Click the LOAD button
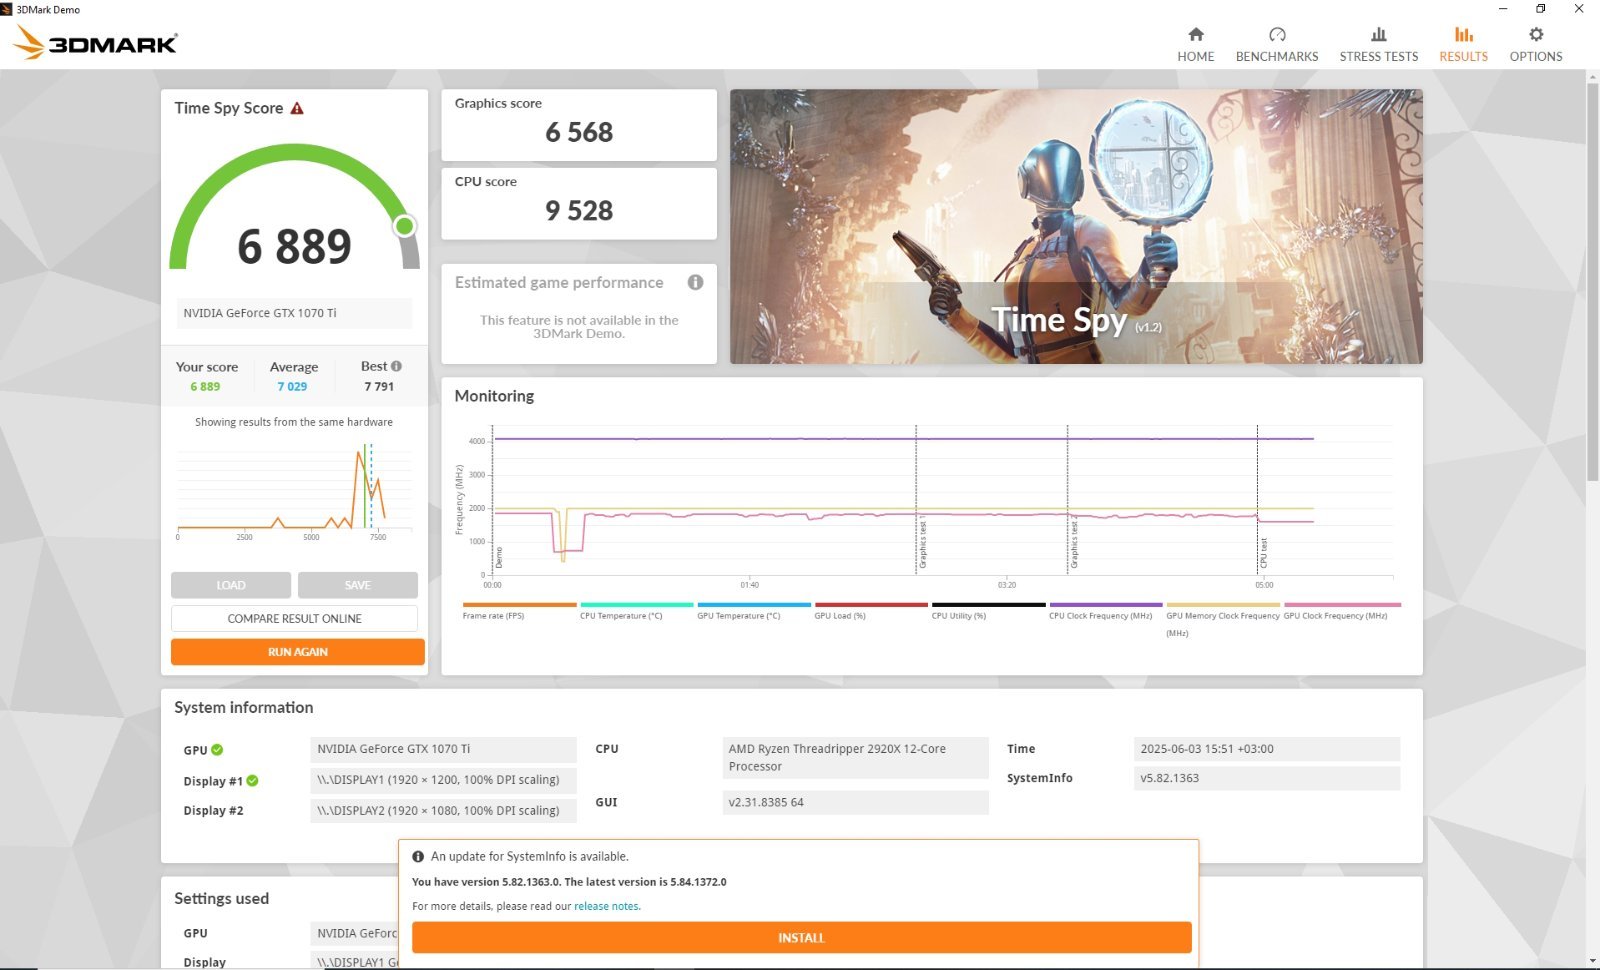Screen dimensions: 1600x970 230,585
